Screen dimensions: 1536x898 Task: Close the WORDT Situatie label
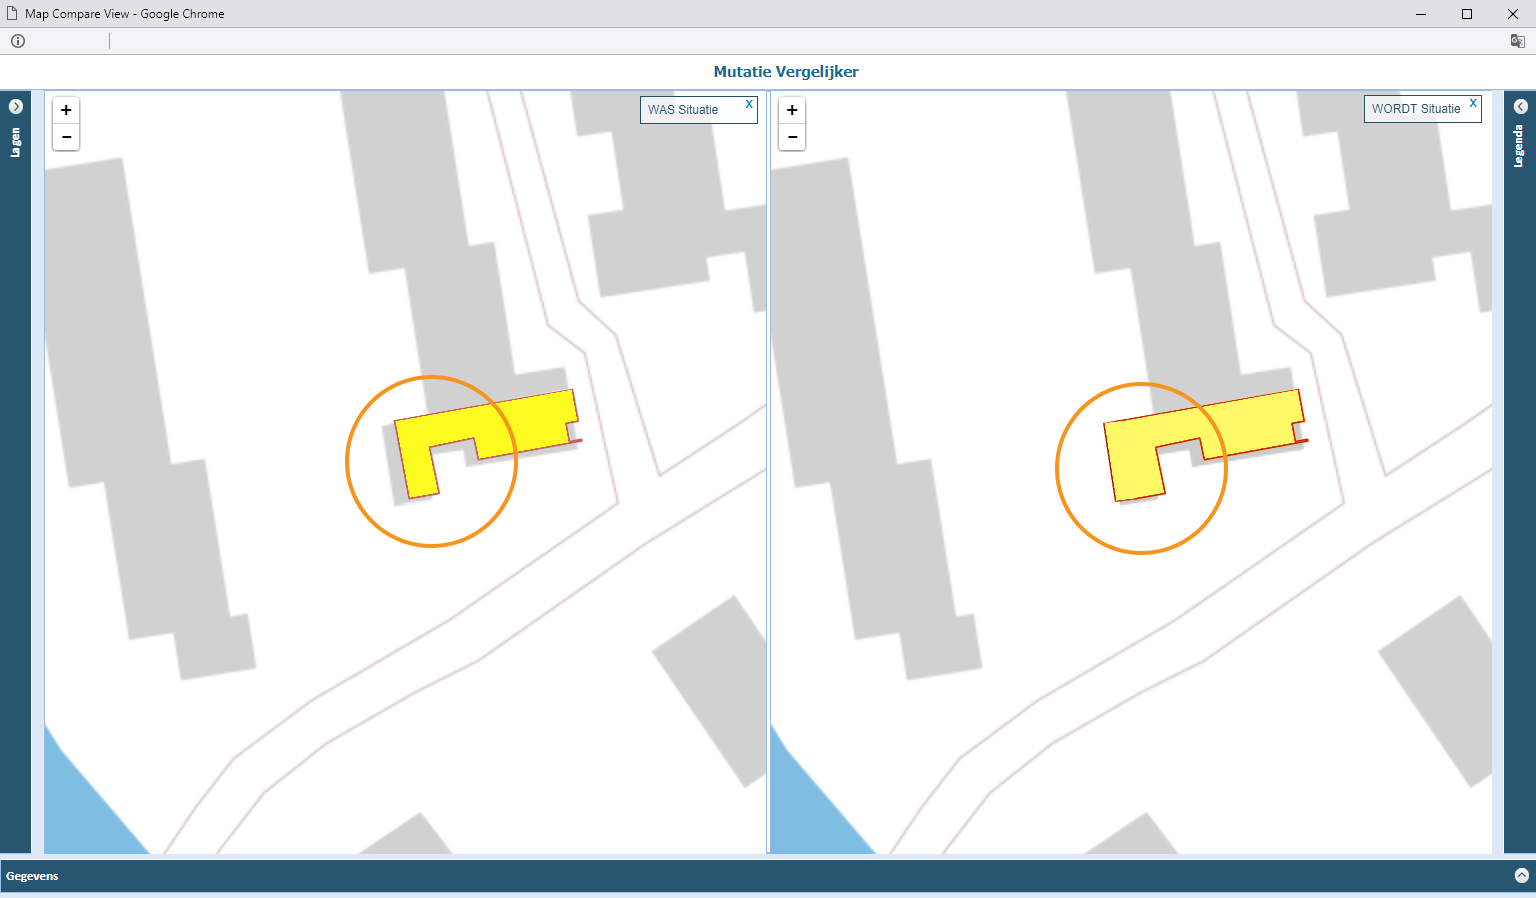pos(1473,103)
